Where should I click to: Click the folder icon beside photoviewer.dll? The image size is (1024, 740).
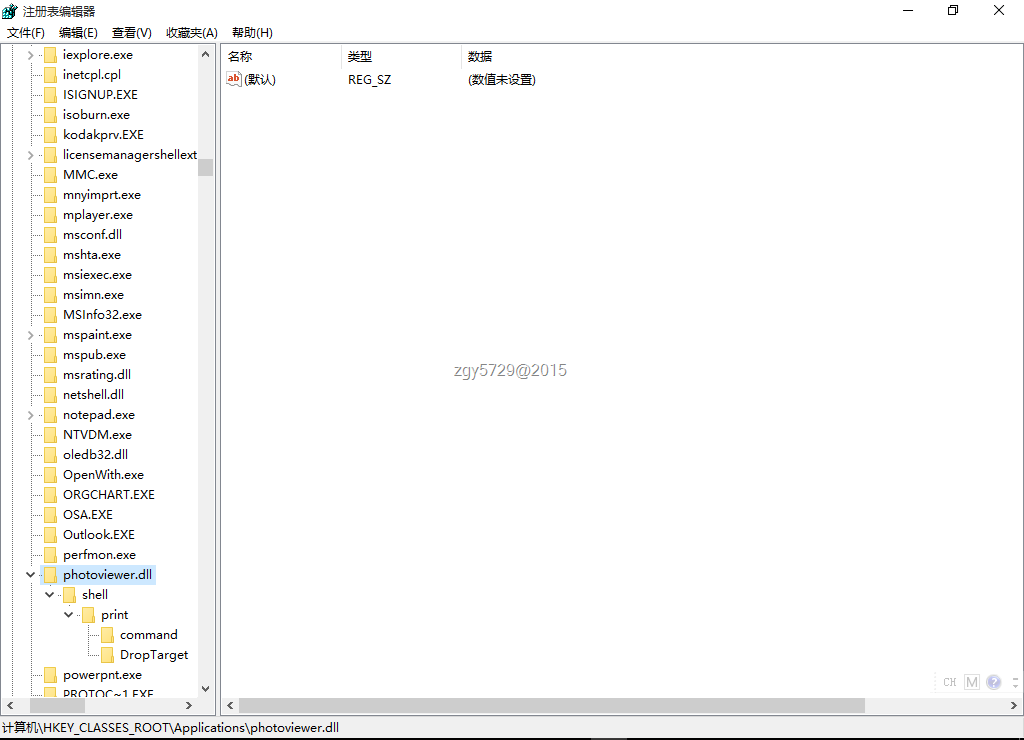point(50,575)
